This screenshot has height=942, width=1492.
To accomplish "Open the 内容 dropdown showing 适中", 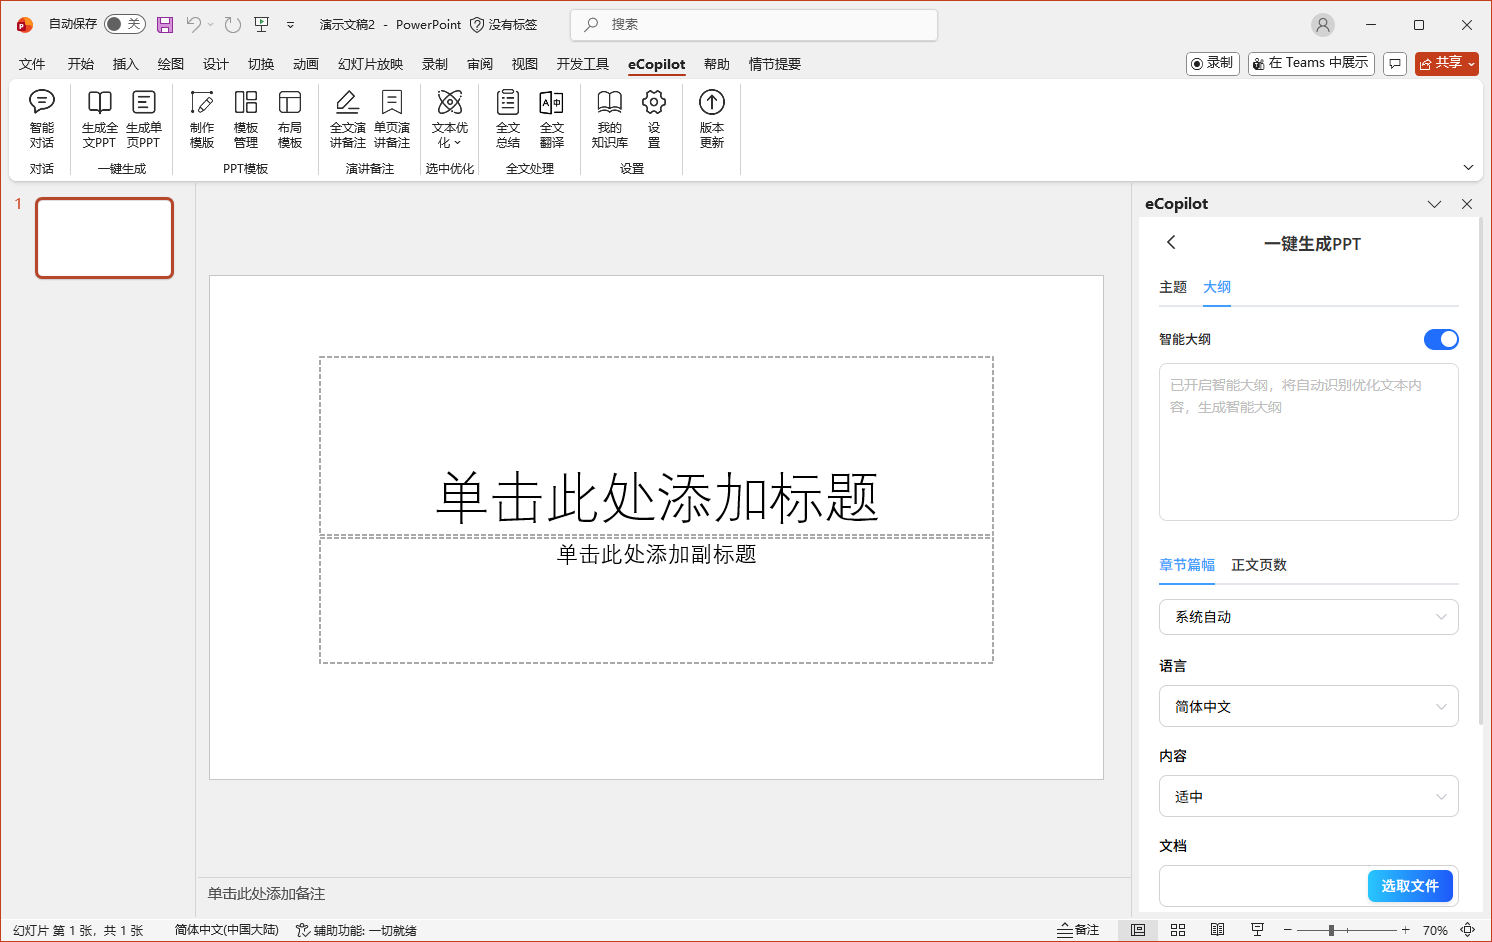I will [x=1308, y=796].
